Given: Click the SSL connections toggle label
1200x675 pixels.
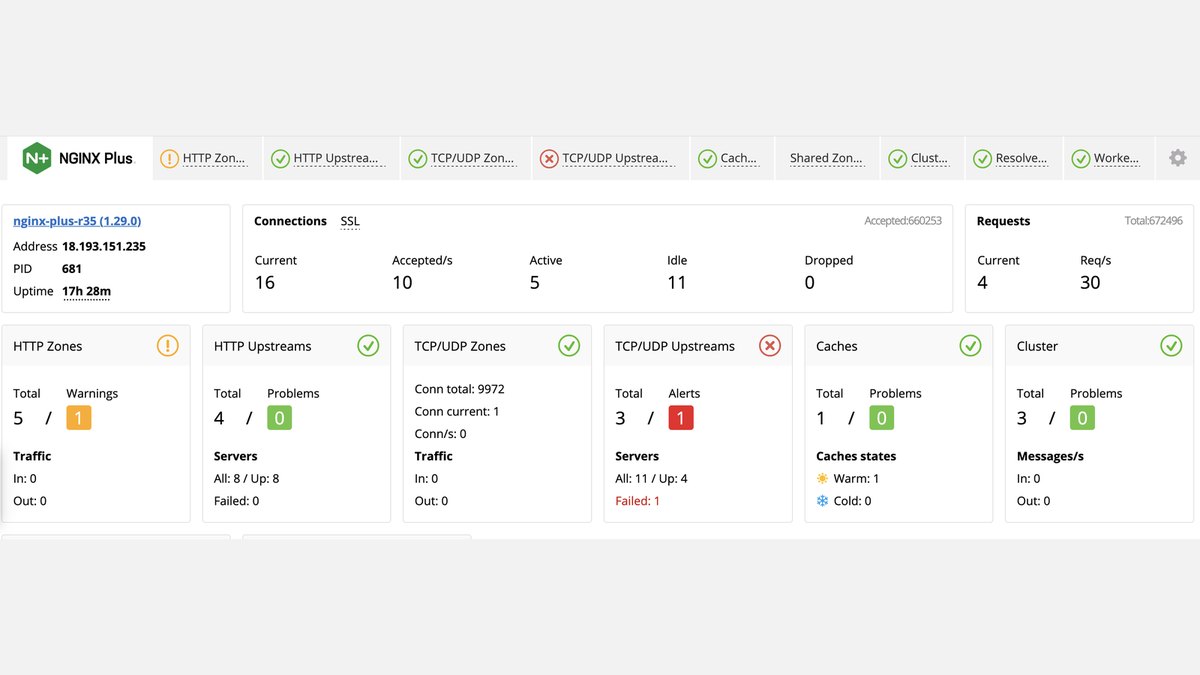Looking at the screenshot, I should pyautogui.click(x=350, y=221).
